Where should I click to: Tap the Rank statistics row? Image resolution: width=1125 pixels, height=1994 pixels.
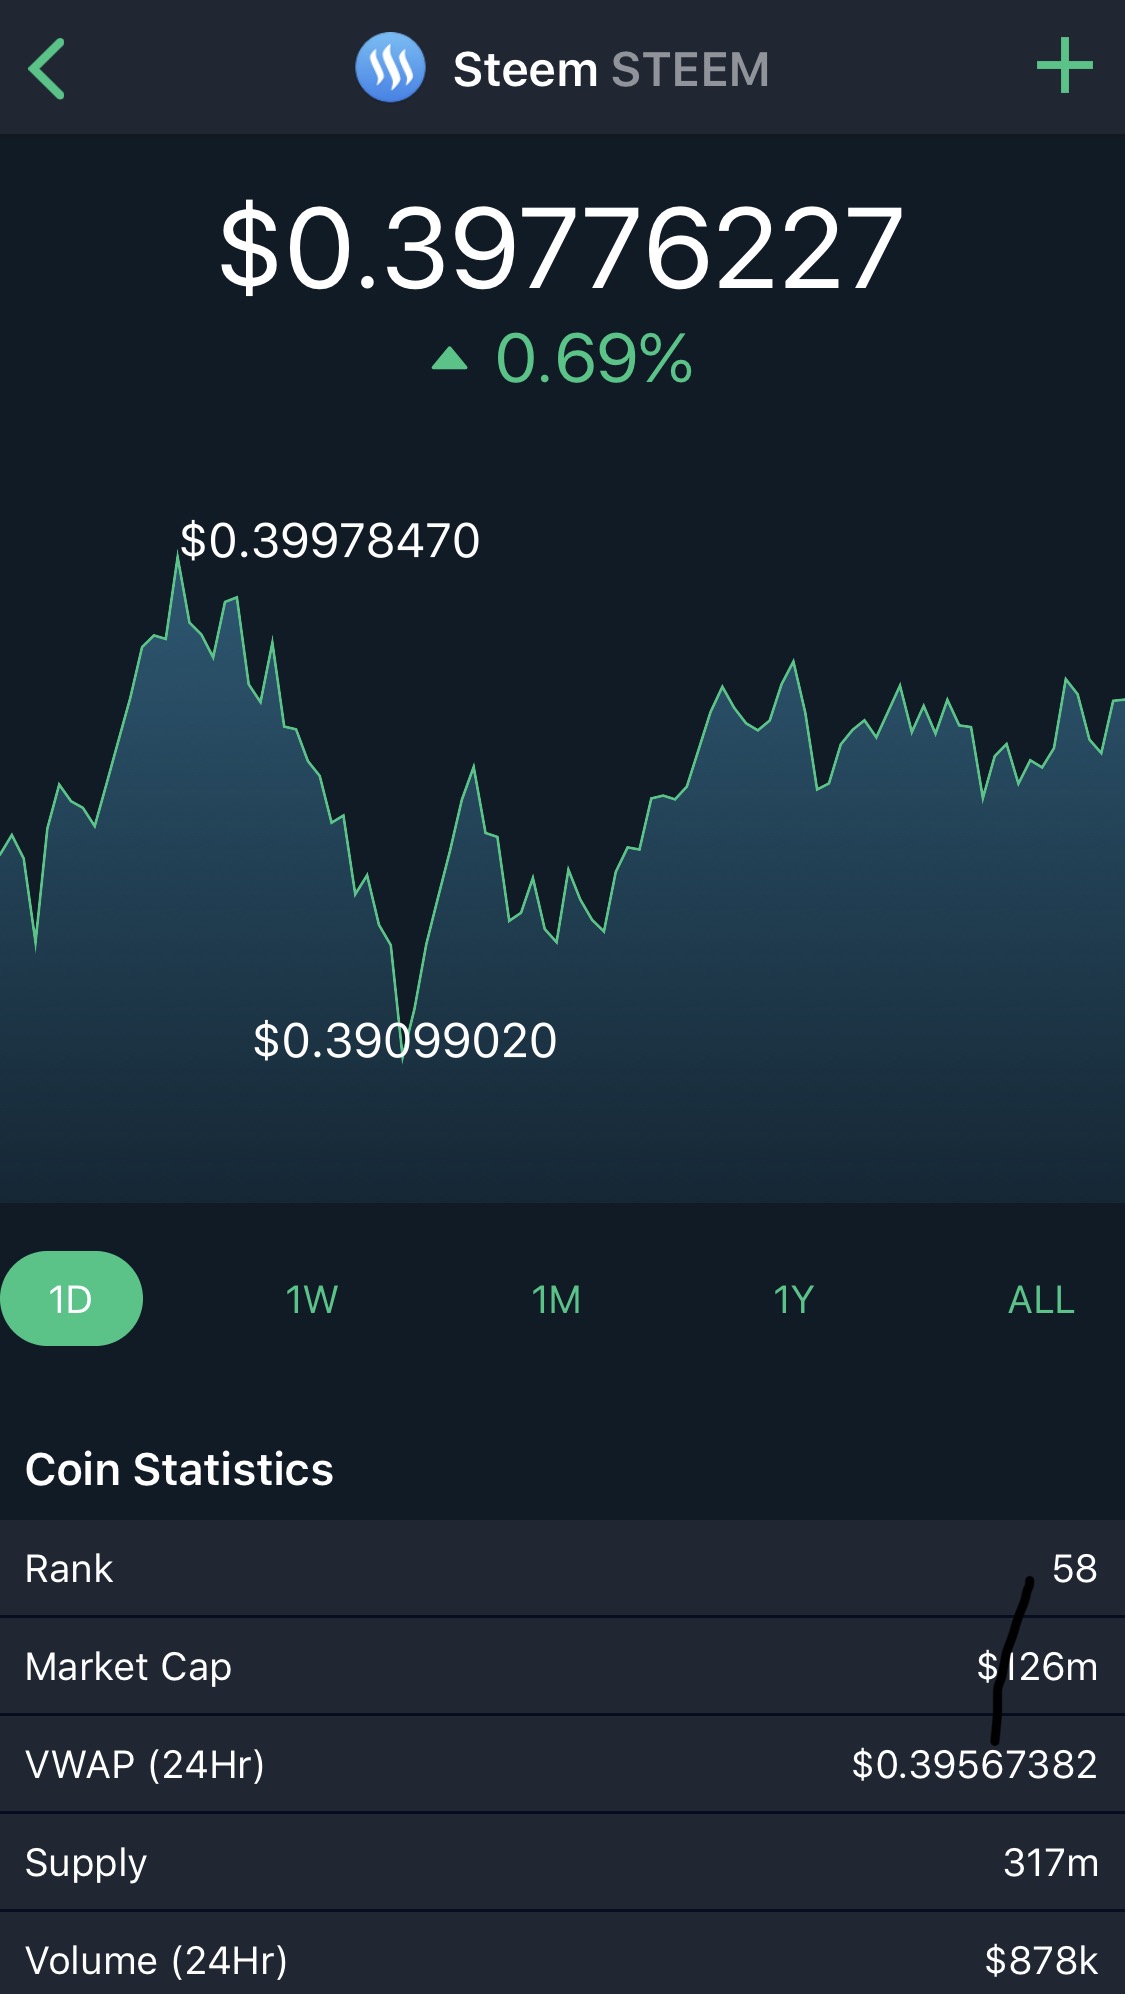562,1568
